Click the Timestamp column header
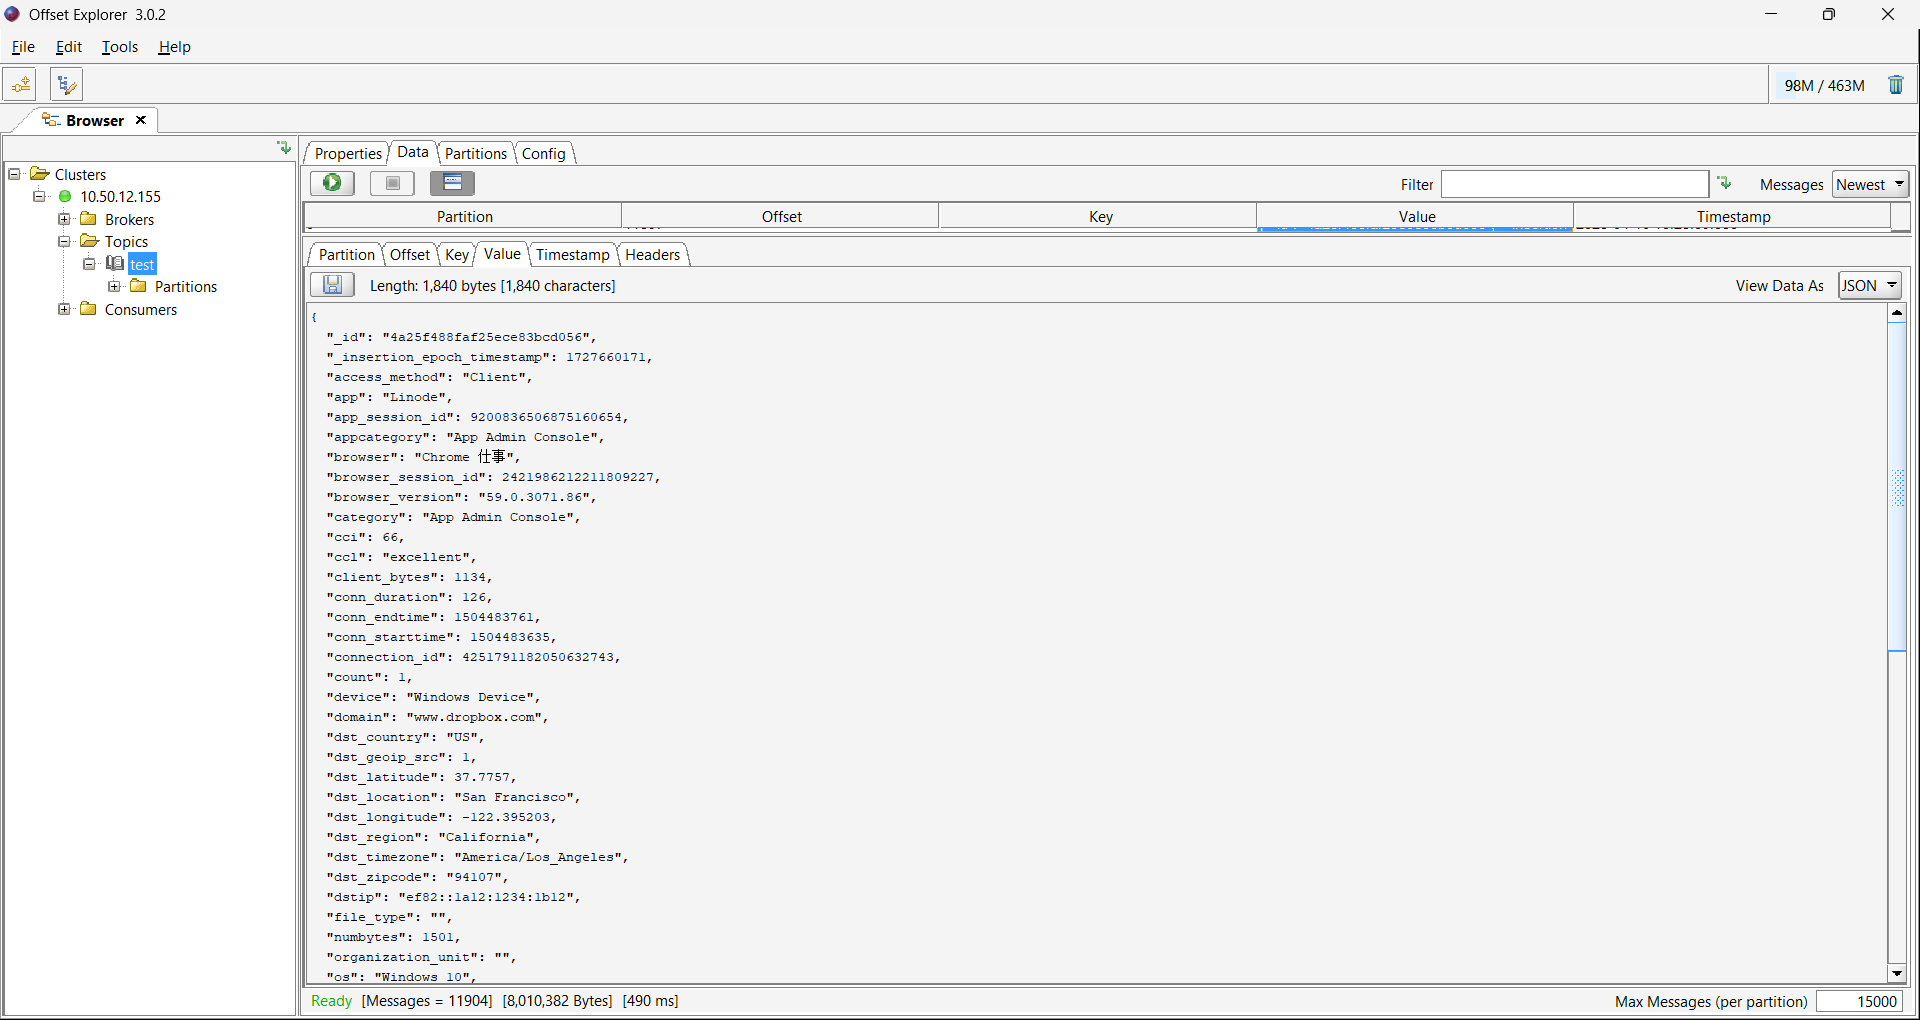Screen dimensions: 1920x1020 [1733, 216]
